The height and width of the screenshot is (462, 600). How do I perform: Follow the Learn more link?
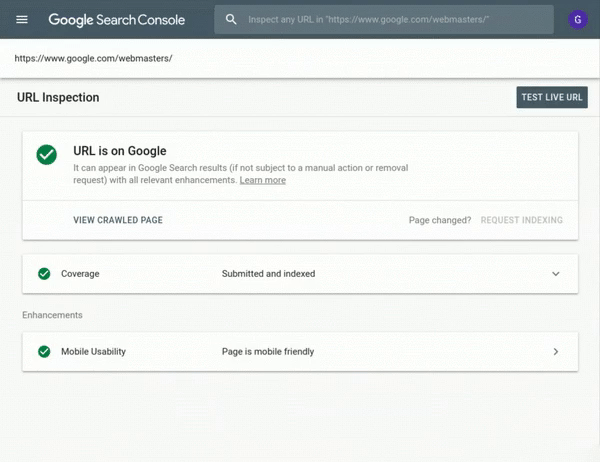click(262, 181)
